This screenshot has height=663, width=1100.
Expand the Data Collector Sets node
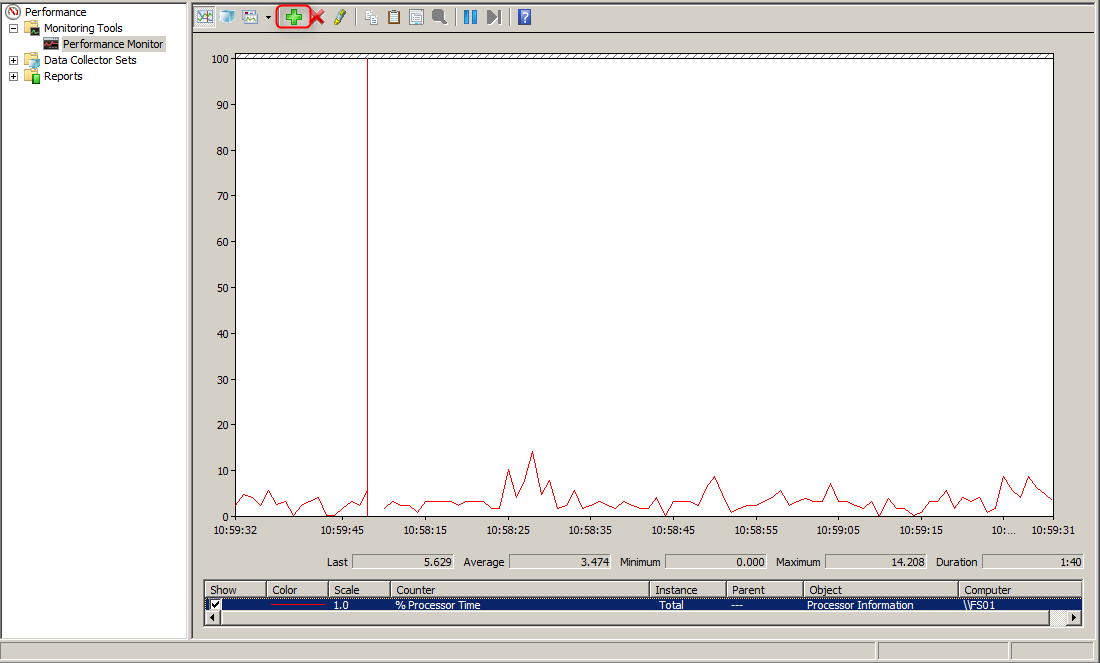(13, 61)
